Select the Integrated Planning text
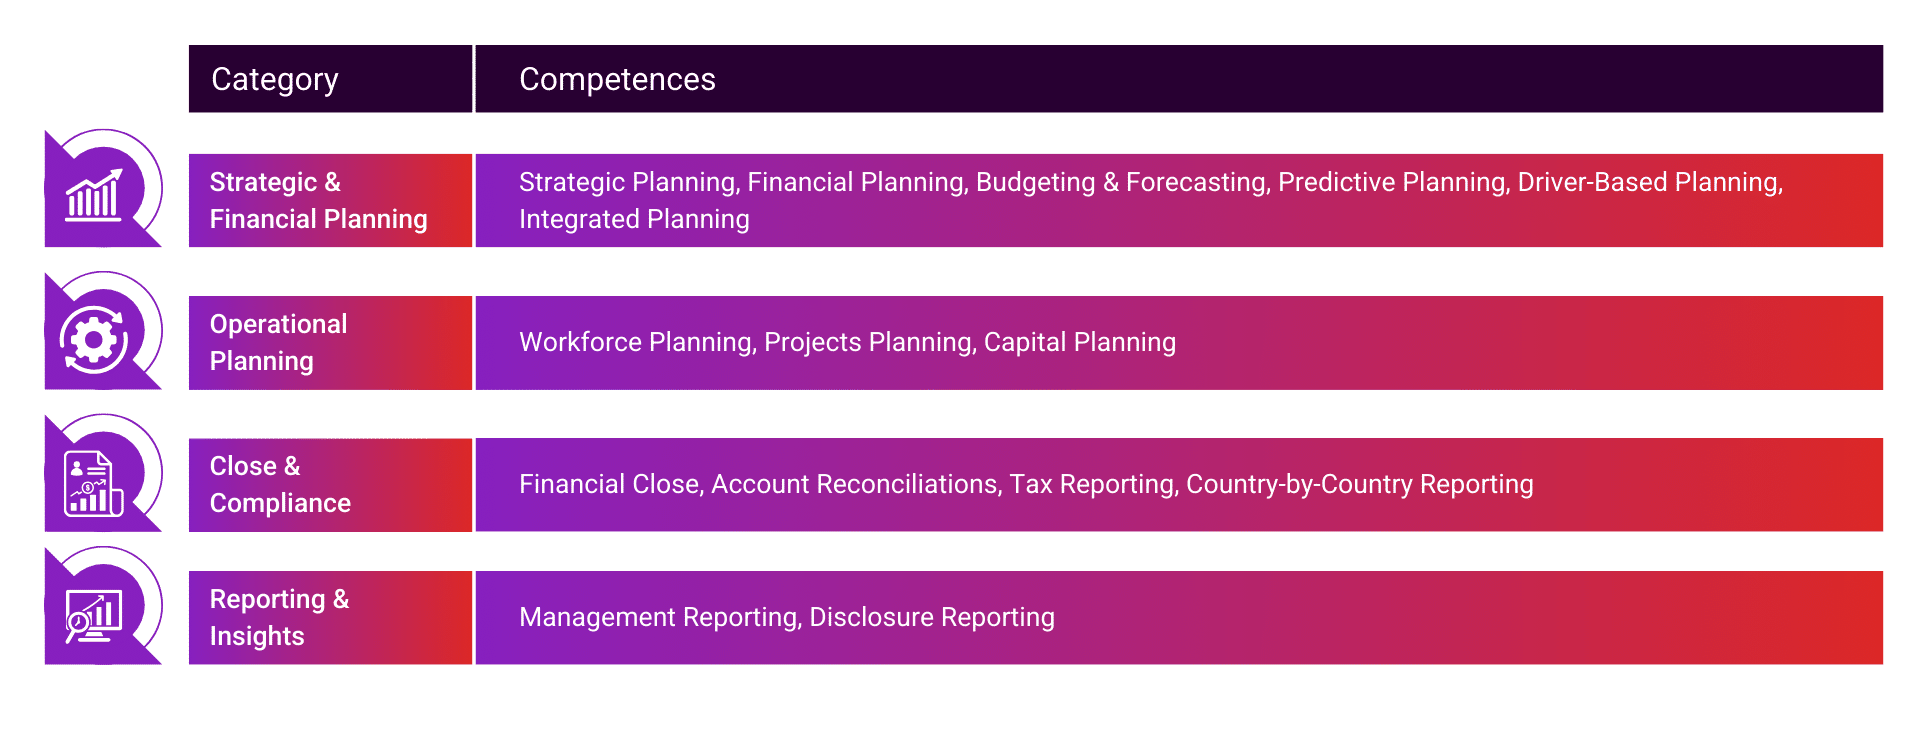 pos(634,219)
